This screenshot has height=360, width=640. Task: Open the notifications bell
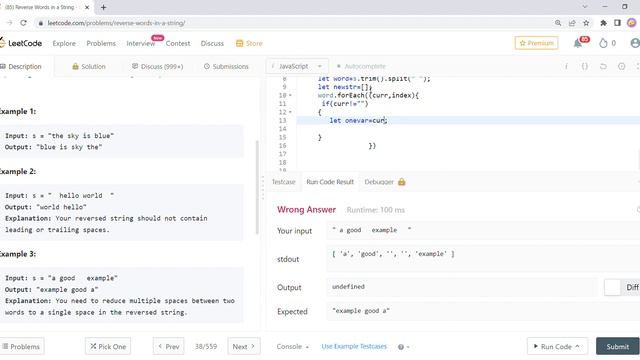click(x=578, y=43)
